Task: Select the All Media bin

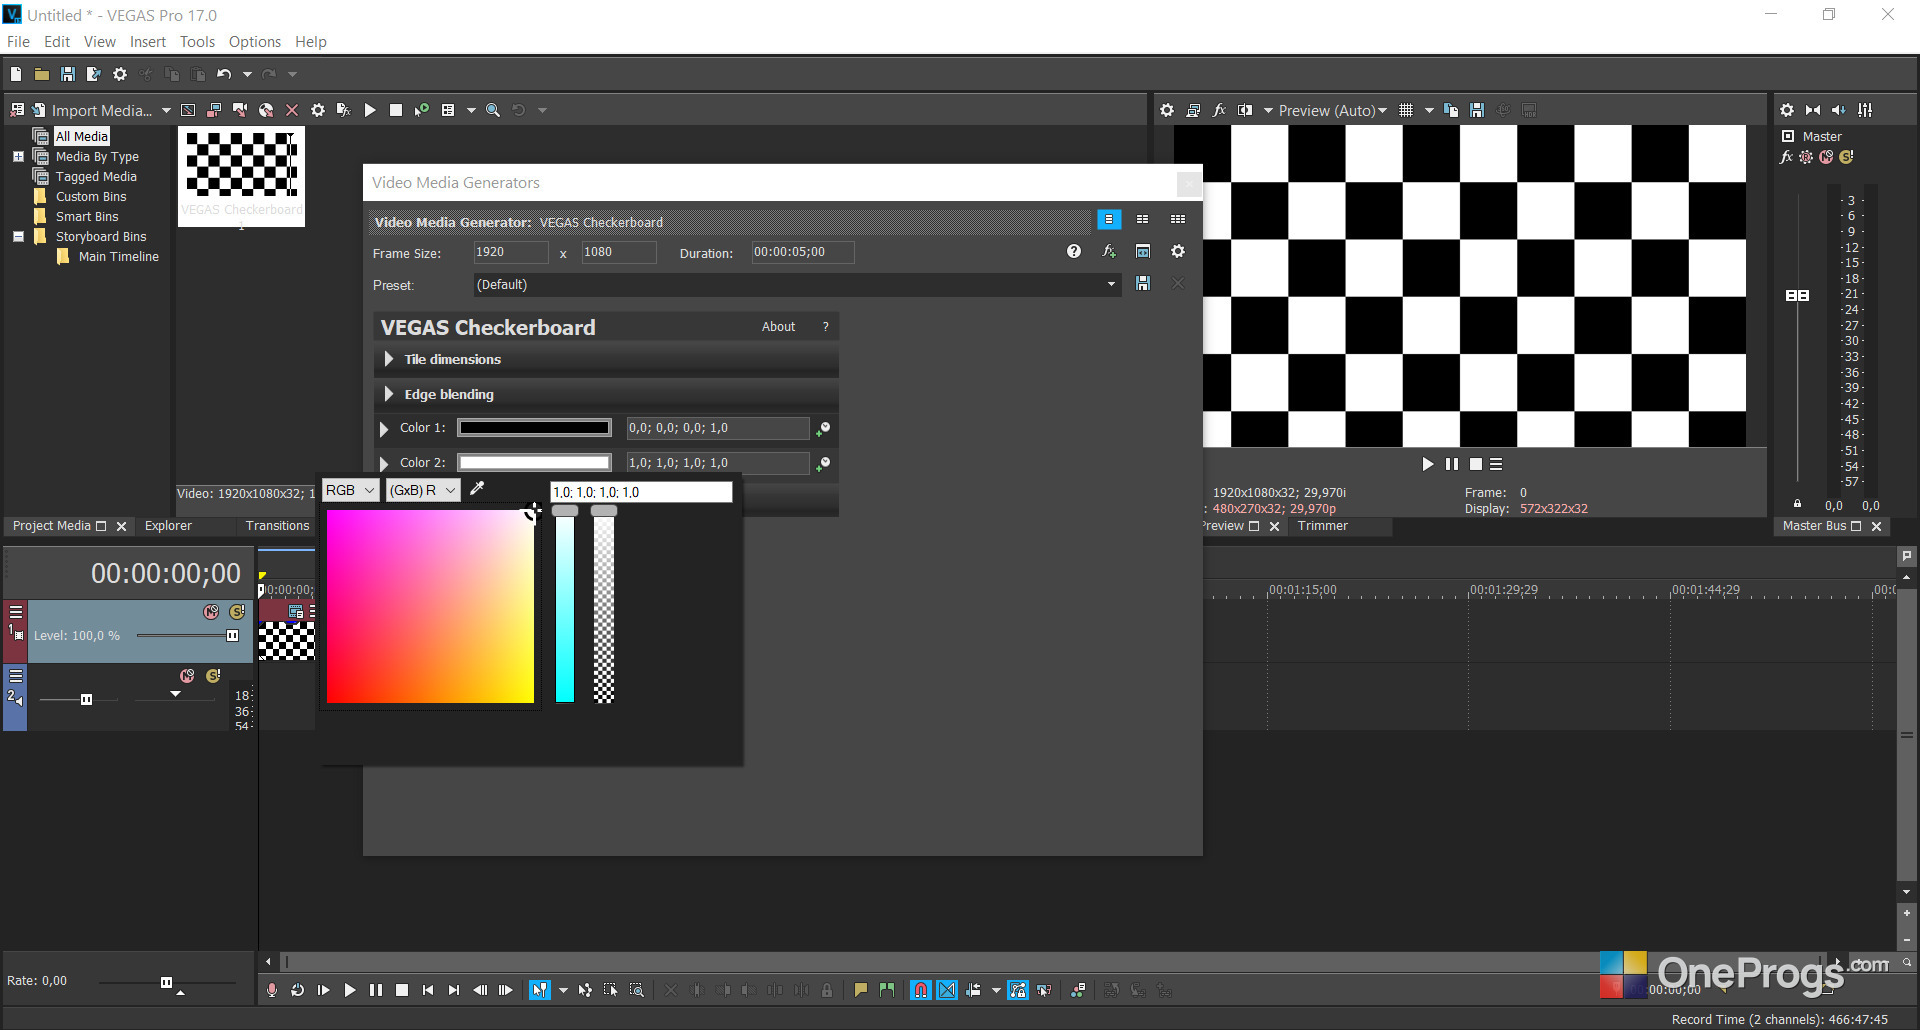Action: pyautogui.click(x=82, y=136)
